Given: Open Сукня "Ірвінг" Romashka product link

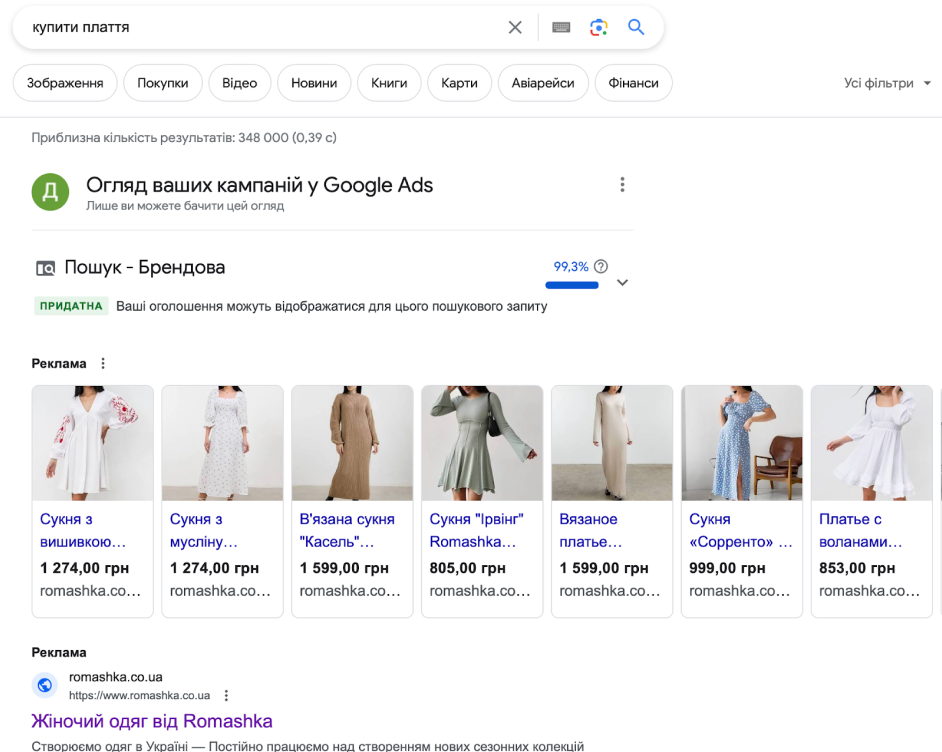Looking at the screenshot, I should pyautogui.click(x=476, y=530).
